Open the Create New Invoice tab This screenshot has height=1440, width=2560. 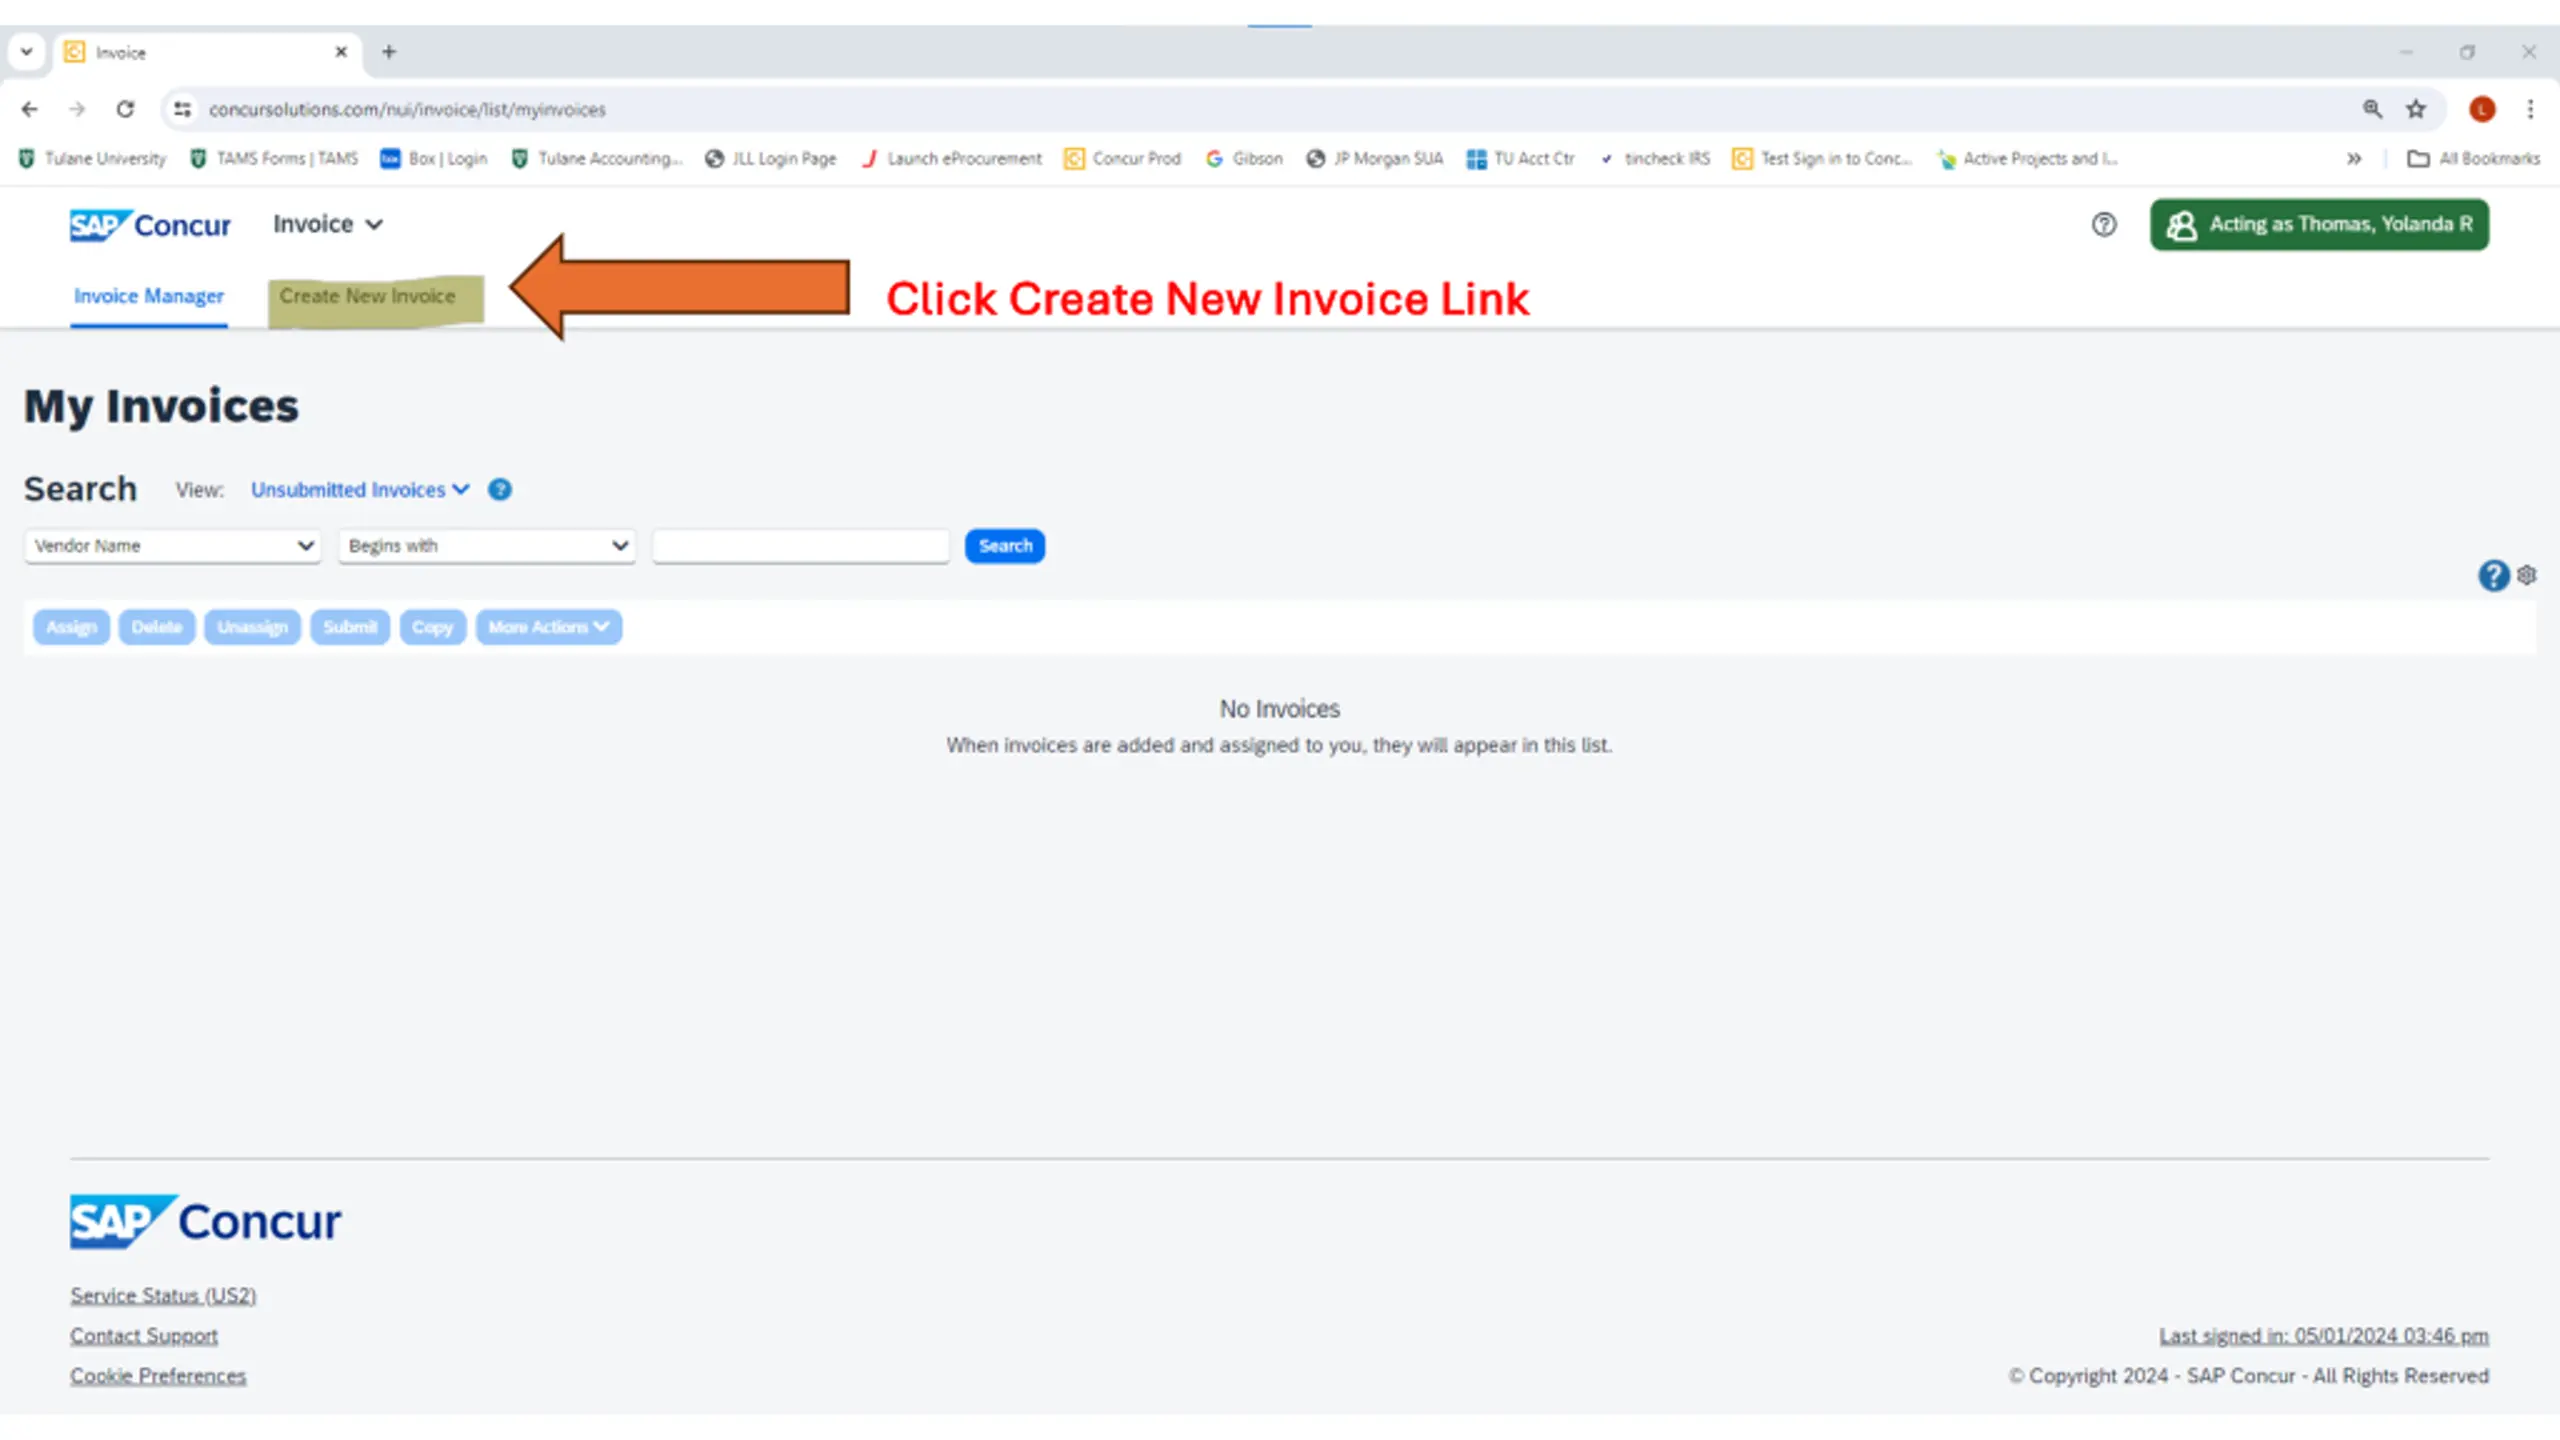click(367, 296)
